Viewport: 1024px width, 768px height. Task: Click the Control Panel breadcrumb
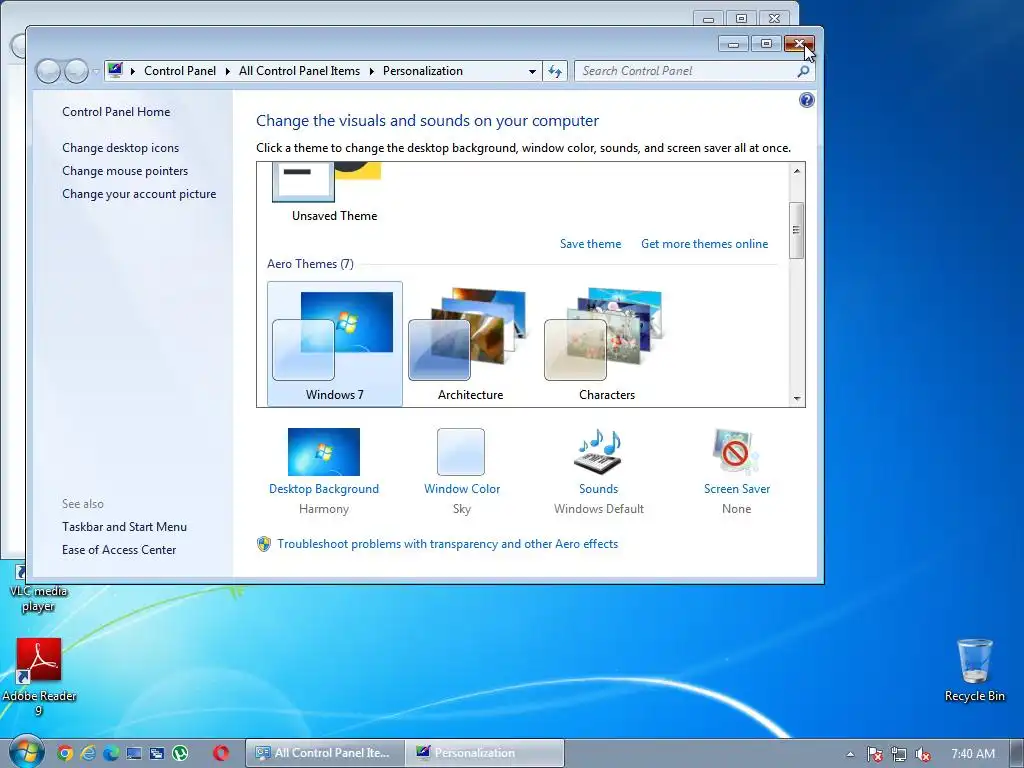point(180,71)
